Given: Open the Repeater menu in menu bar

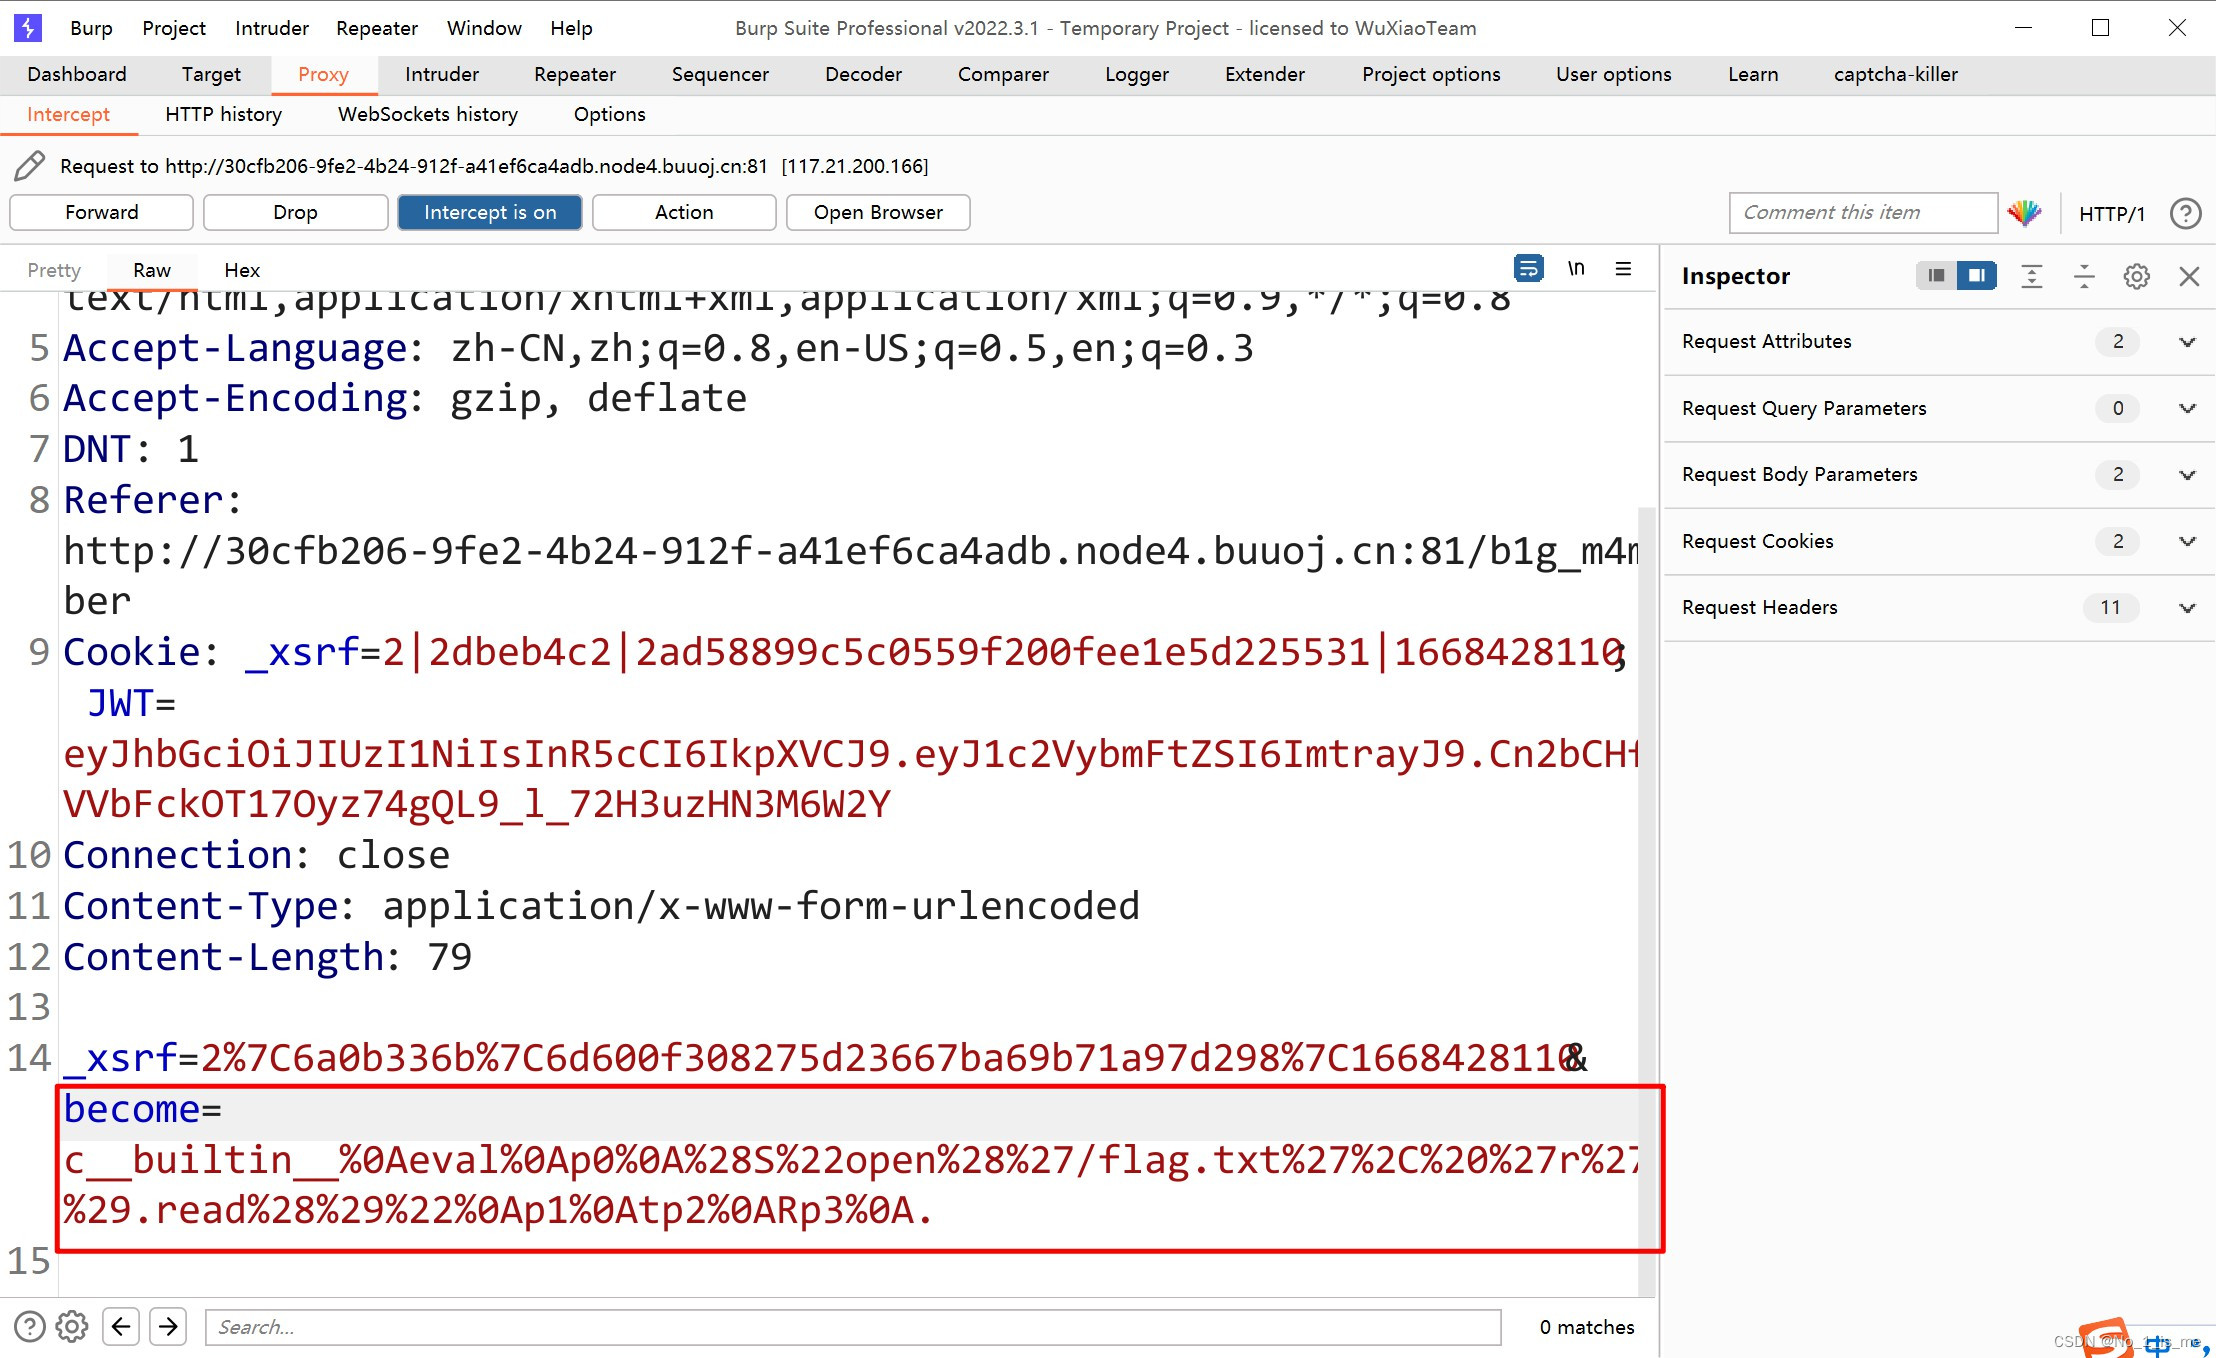Looking at the screenshot, I should point(377,28).
